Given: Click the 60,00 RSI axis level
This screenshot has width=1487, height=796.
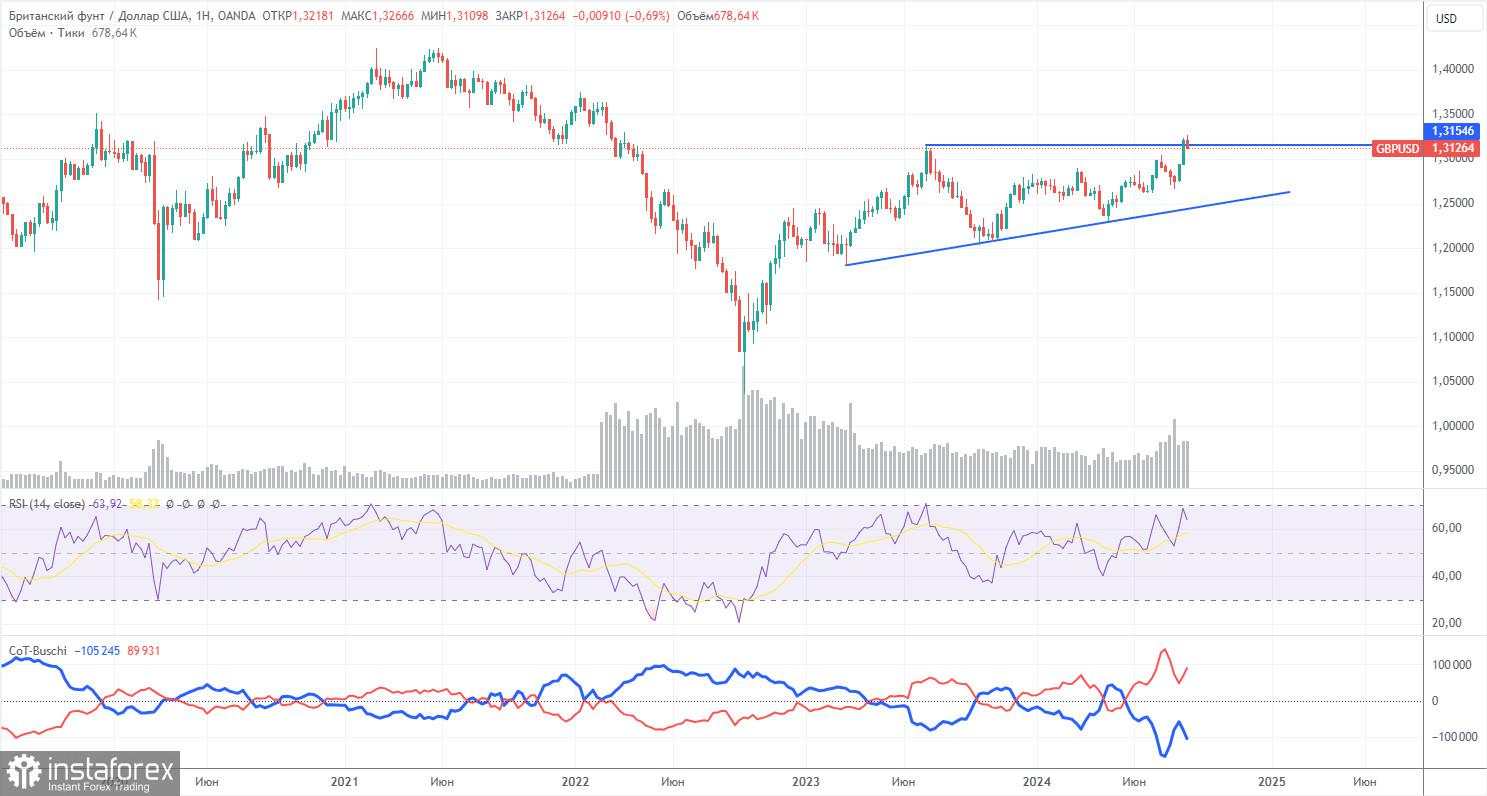Looking at the screenshot, I should (x=1448, y=528).
